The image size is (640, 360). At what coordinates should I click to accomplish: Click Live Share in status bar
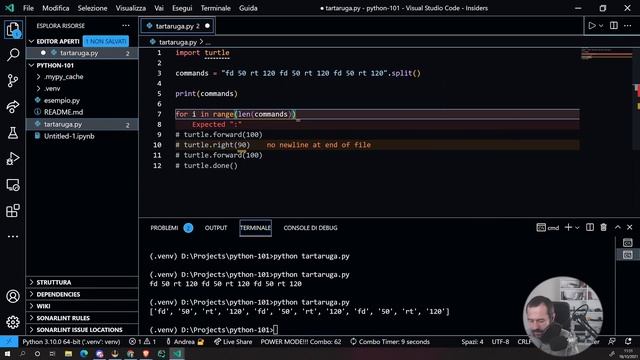tap(233, 342)
